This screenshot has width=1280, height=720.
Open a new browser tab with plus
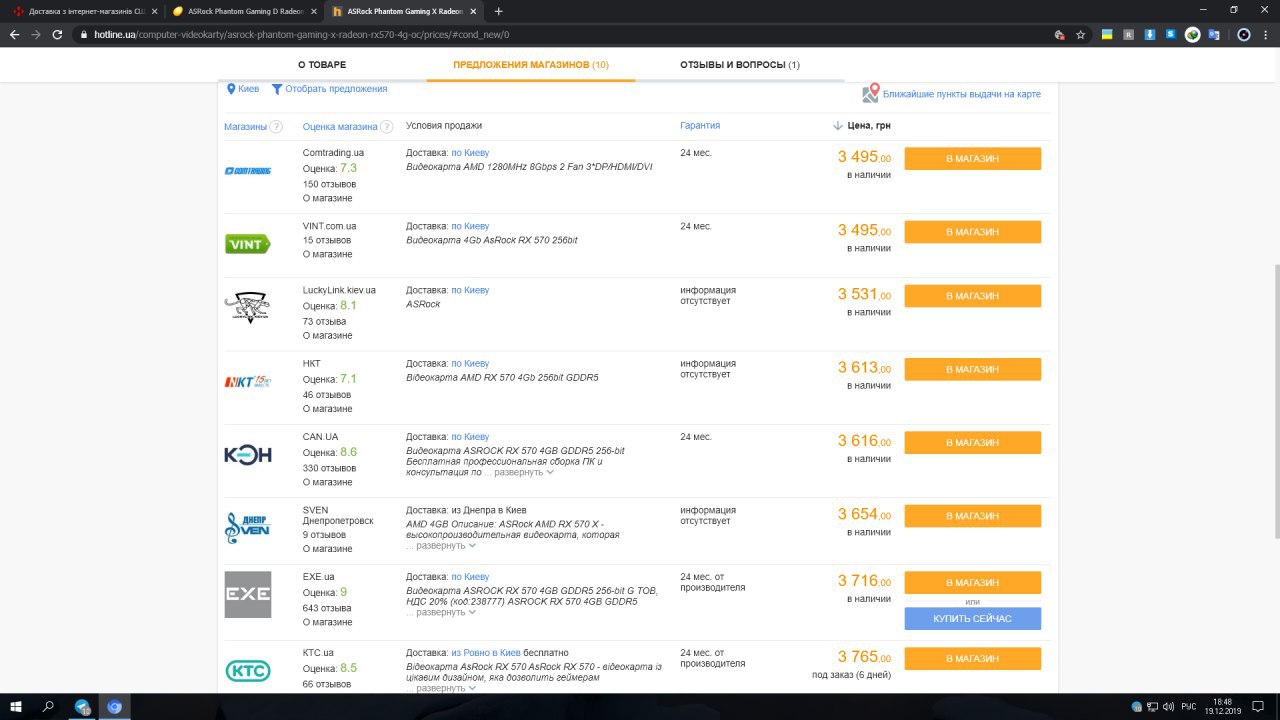499,11
